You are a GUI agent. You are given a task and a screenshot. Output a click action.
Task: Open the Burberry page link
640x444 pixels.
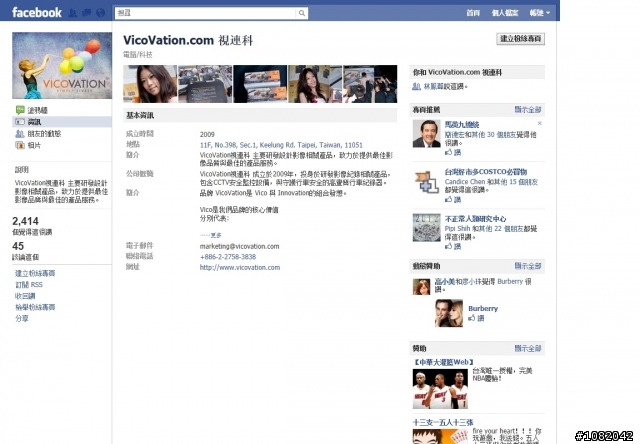coord(483,309)
